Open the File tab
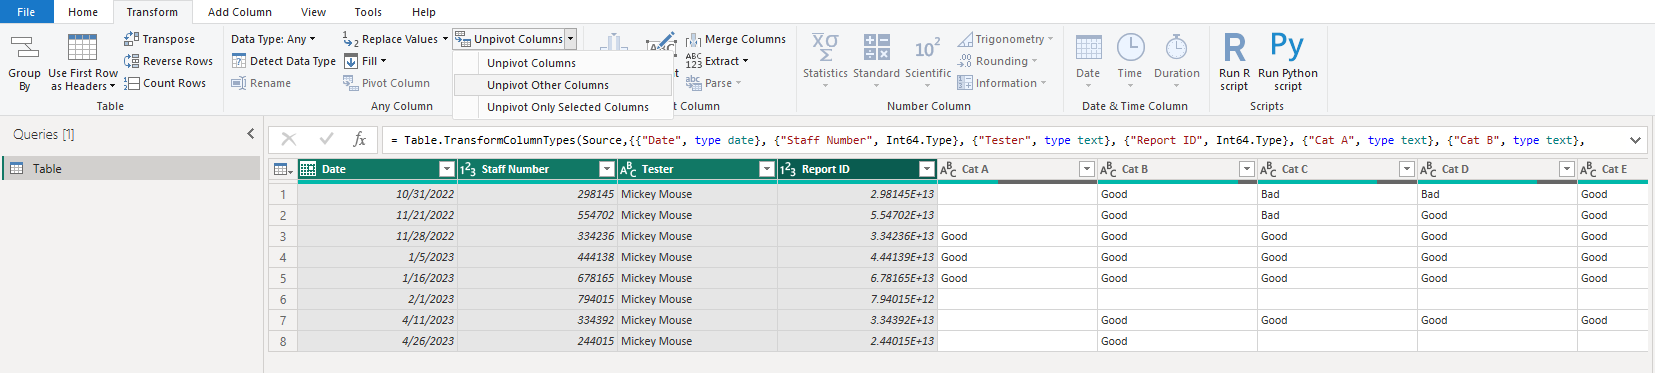This screenshot has height=373, width=1655. [x=26, y=12]
